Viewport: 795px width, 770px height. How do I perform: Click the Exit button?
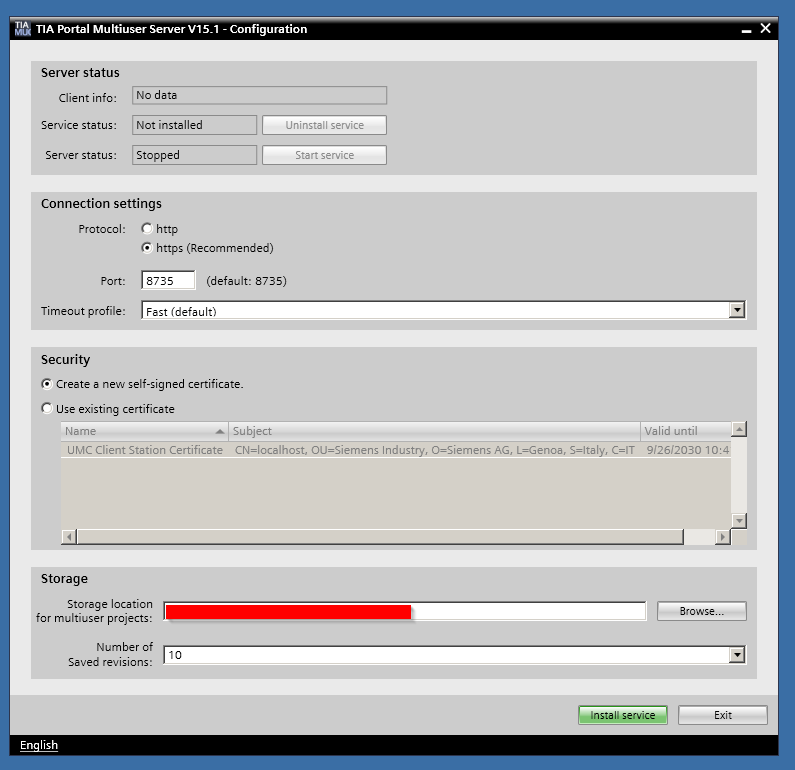pos(722,715)
